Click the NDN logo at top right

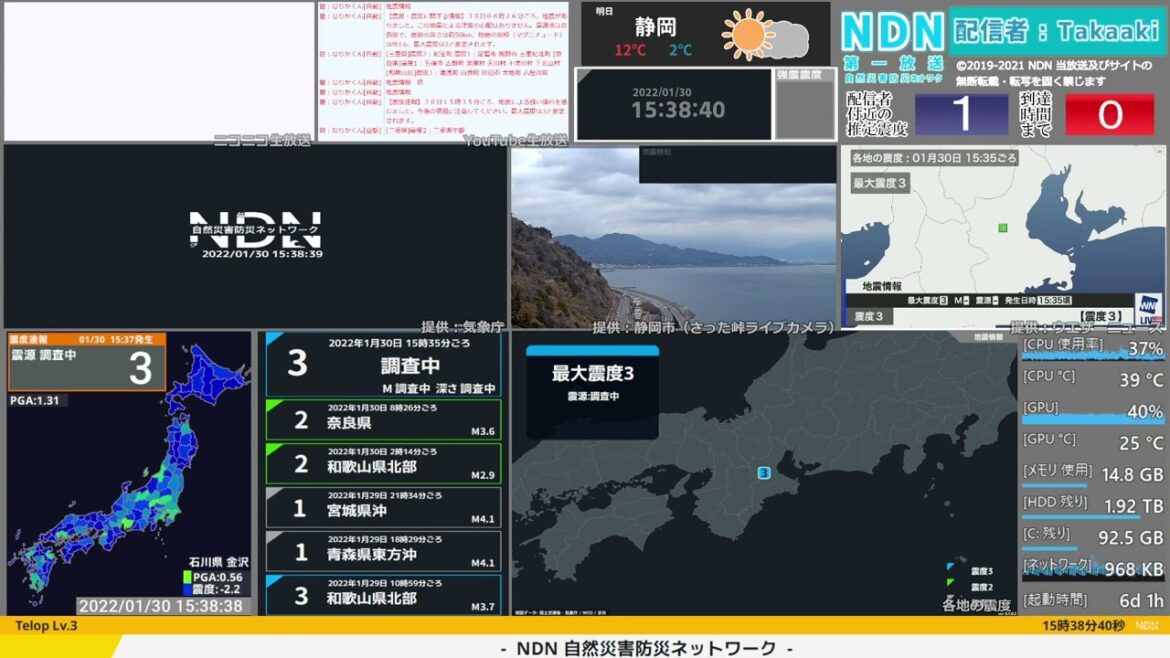coord(893,33)
